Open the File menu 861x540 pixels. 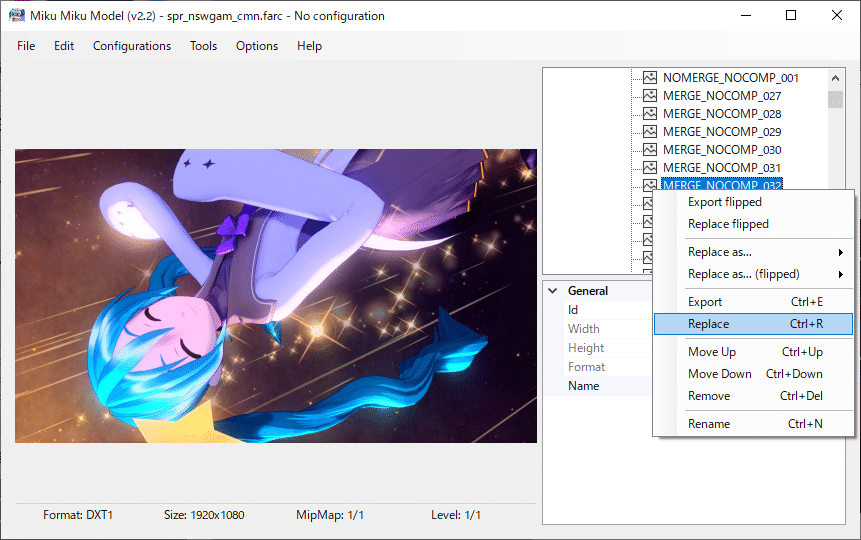click(x=26, y=46)
